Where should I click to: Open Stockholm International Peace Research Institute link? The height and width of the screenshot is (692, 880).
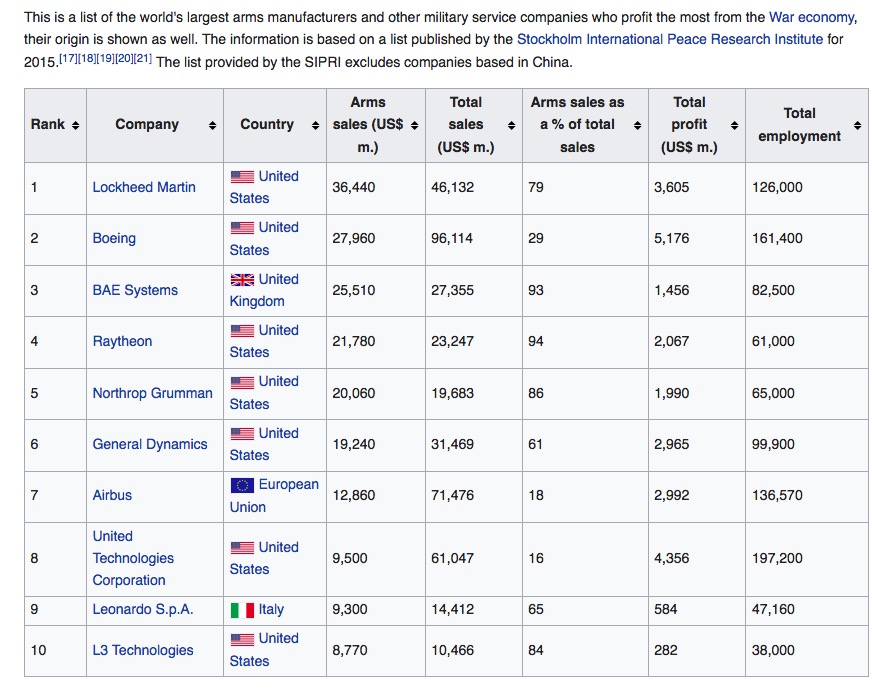coord(670,39)
